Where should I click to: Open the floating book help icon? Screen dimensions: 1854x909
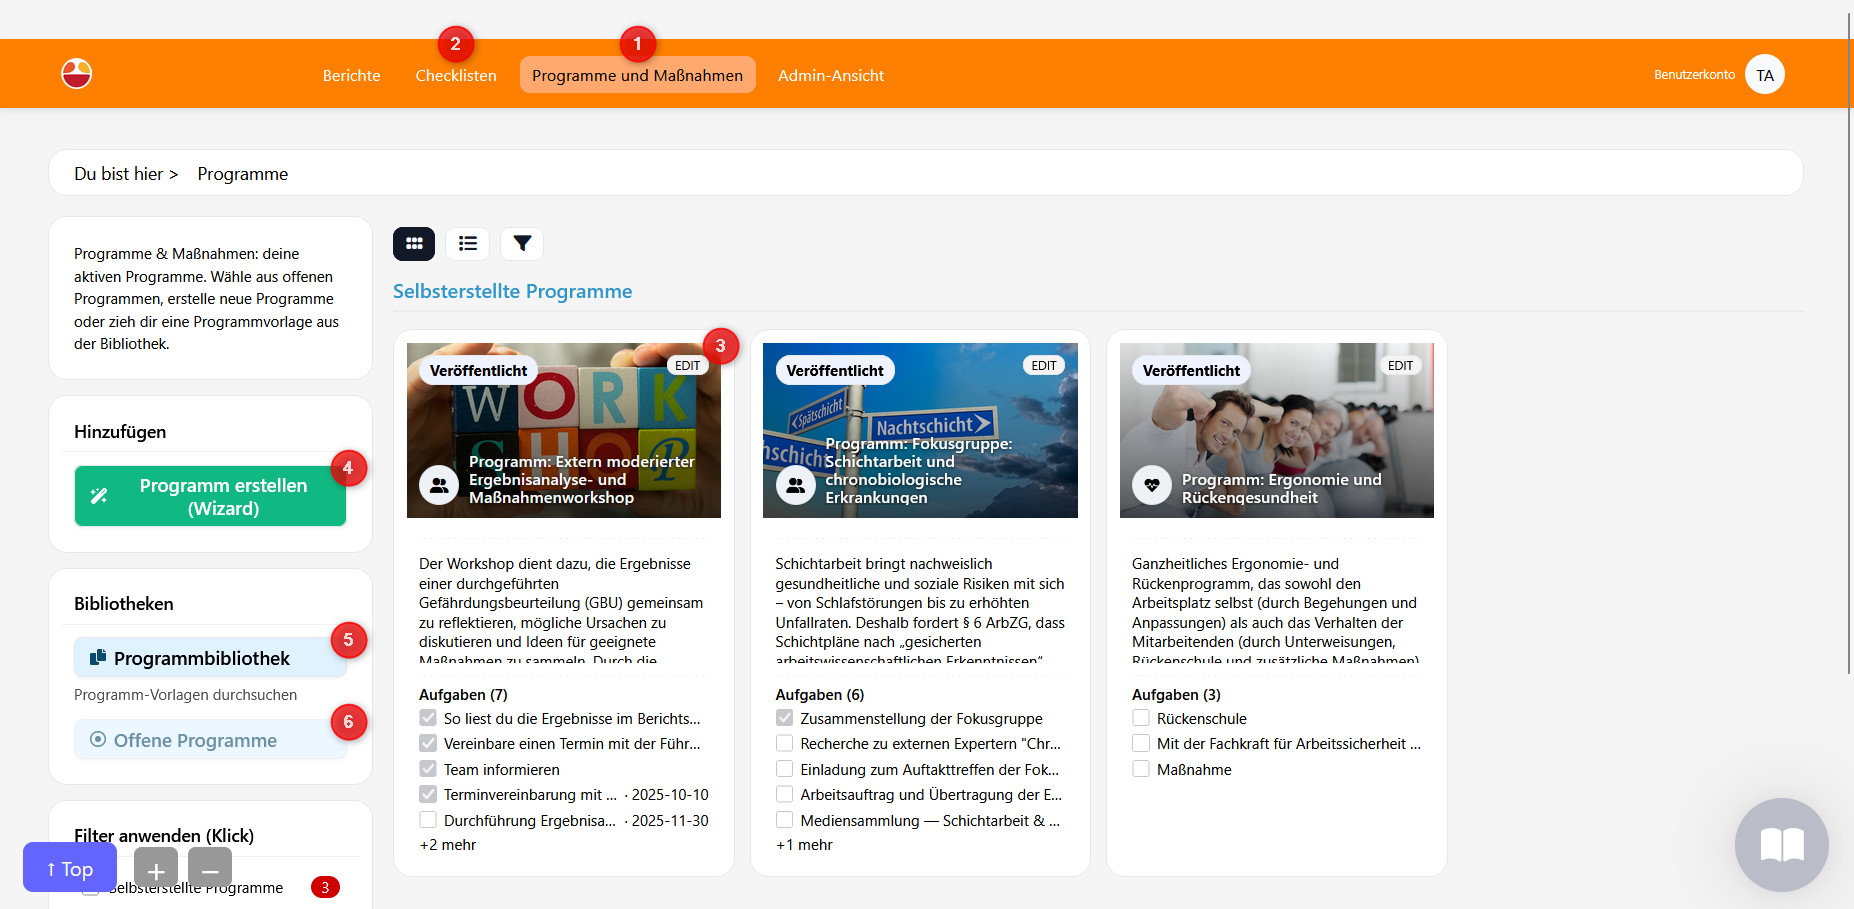(1781, 845)
